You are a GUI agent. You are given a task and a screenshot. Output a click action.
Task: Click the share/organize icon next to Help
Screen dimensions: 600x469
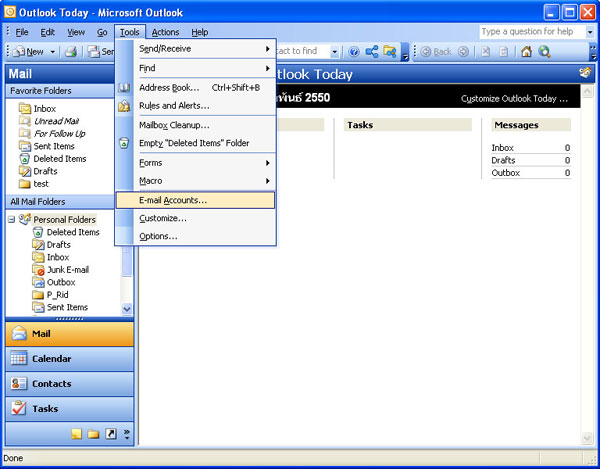point(372,52)
